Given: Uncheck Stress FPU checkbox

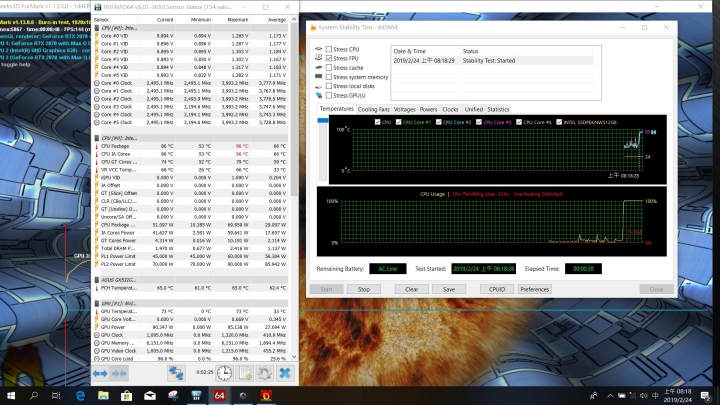Looking at the screenshot, I should [x=329, y=58].
